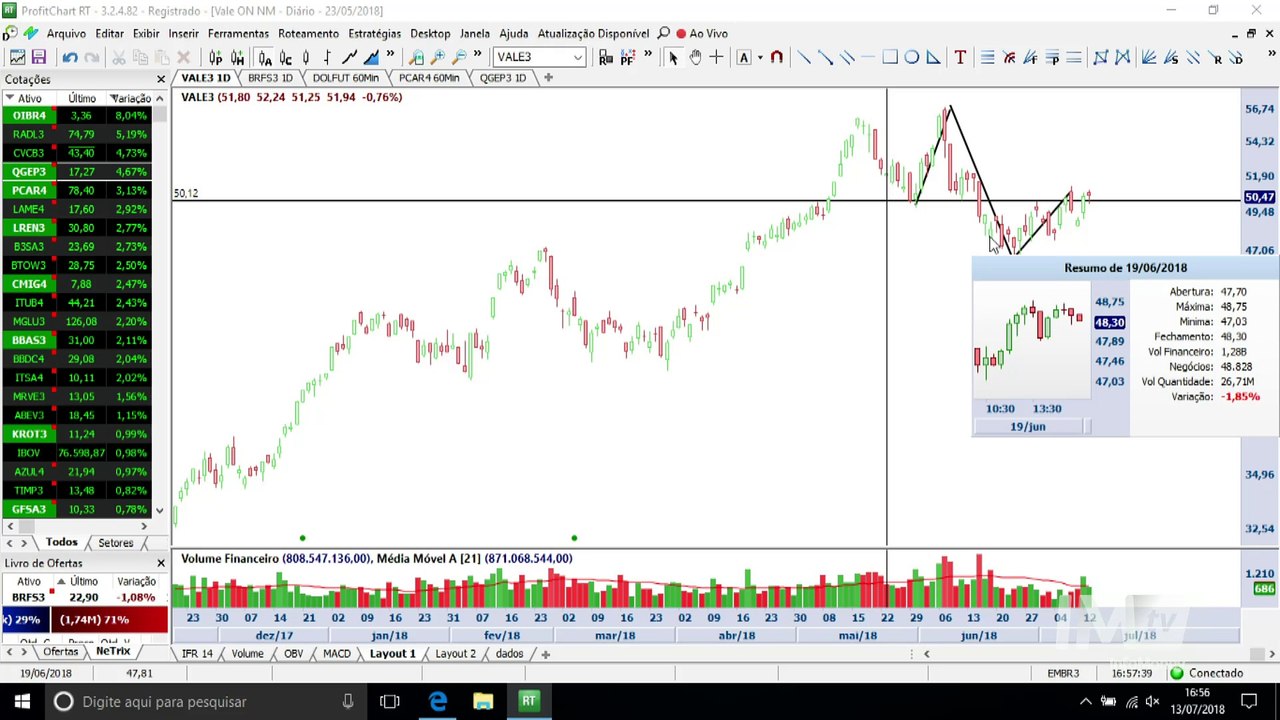Click the Task View taskbar icon
Screen dimensions: 1280x720
pos(390,701)
